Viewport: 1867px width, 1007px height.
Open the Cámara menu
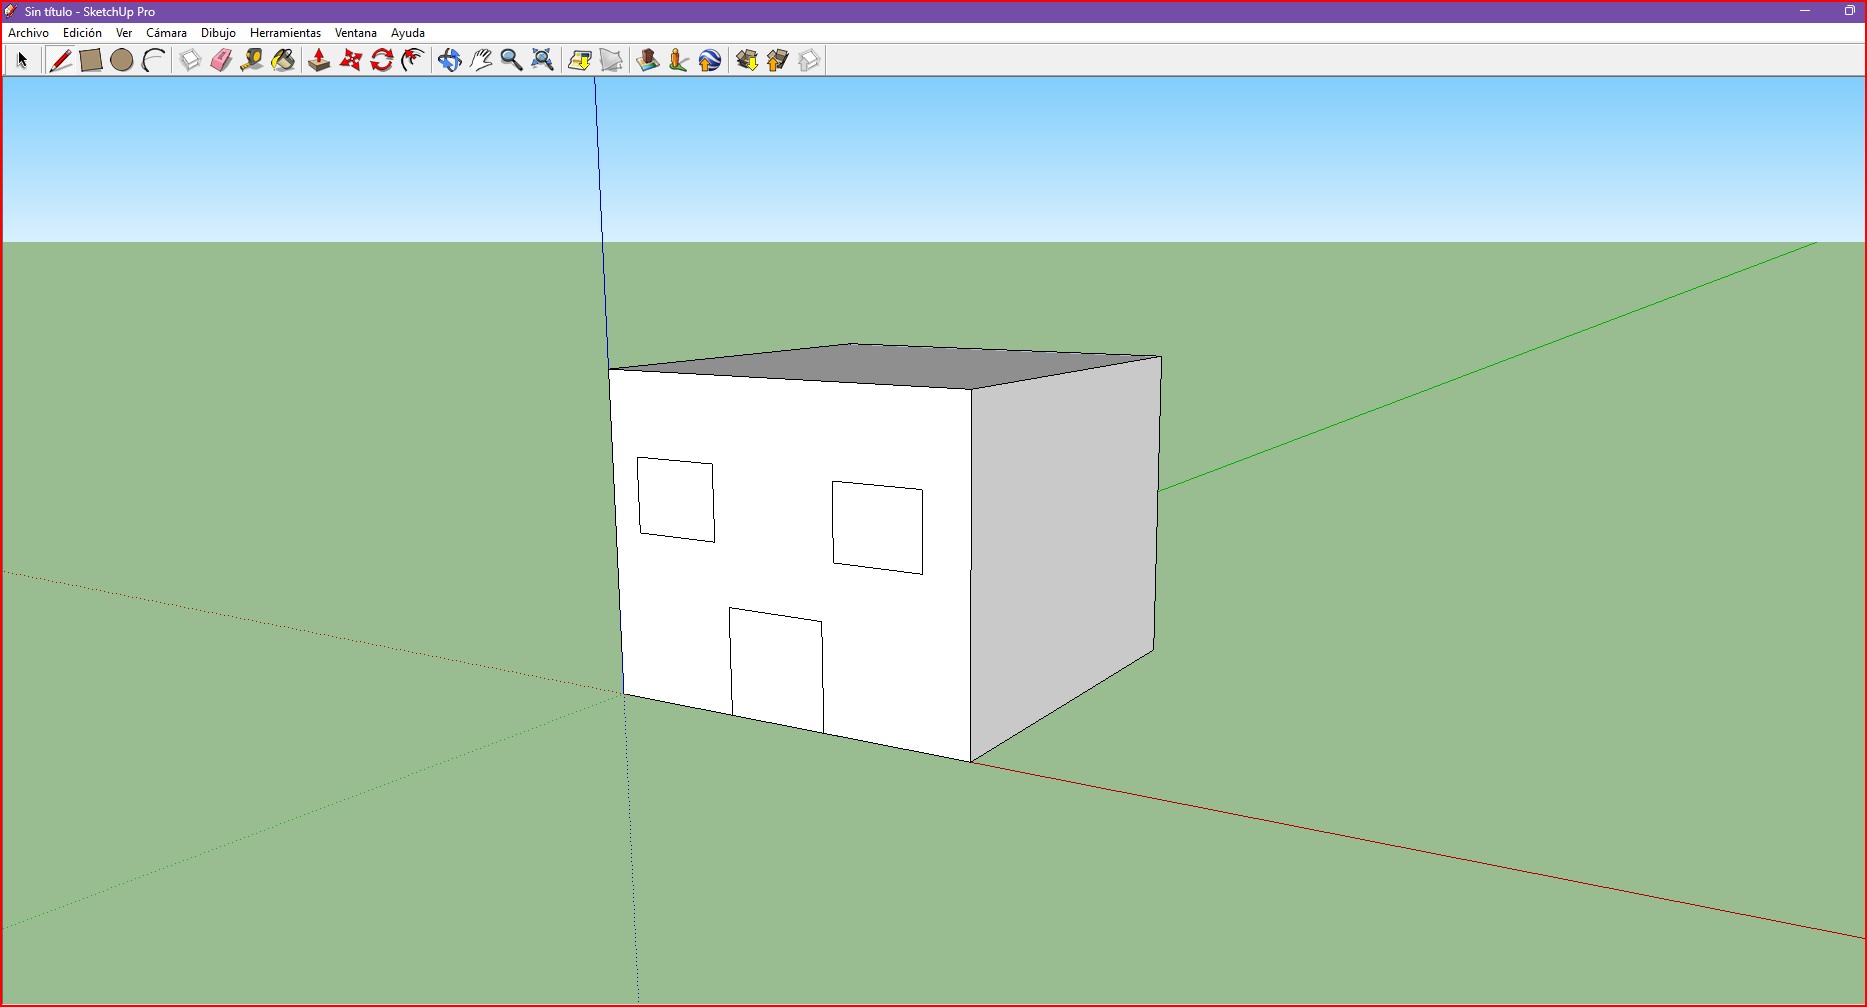166,33
